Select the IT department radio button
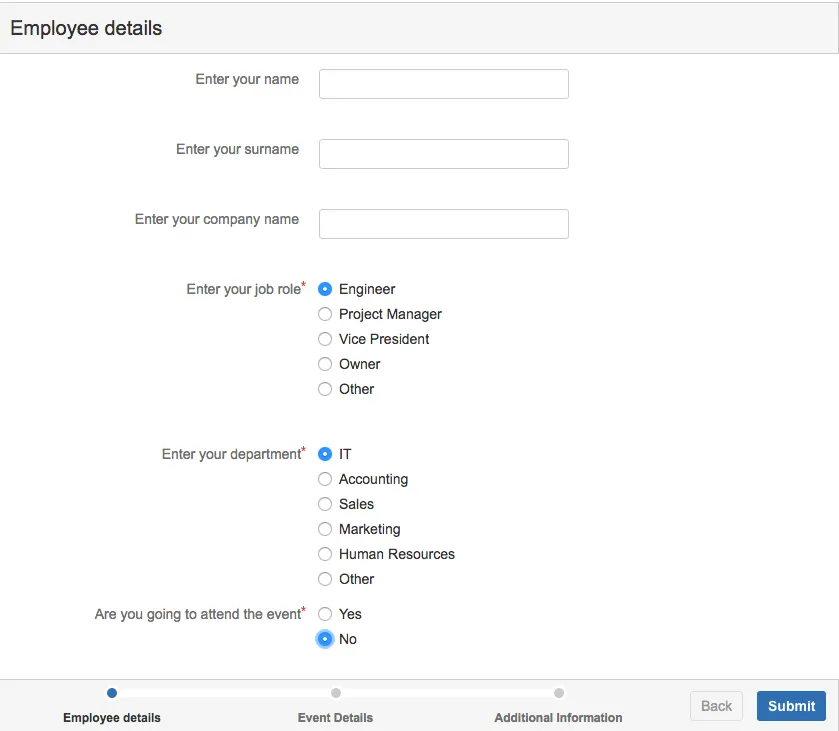This screenshot has height=731, width=839. [x=325, y=454]
